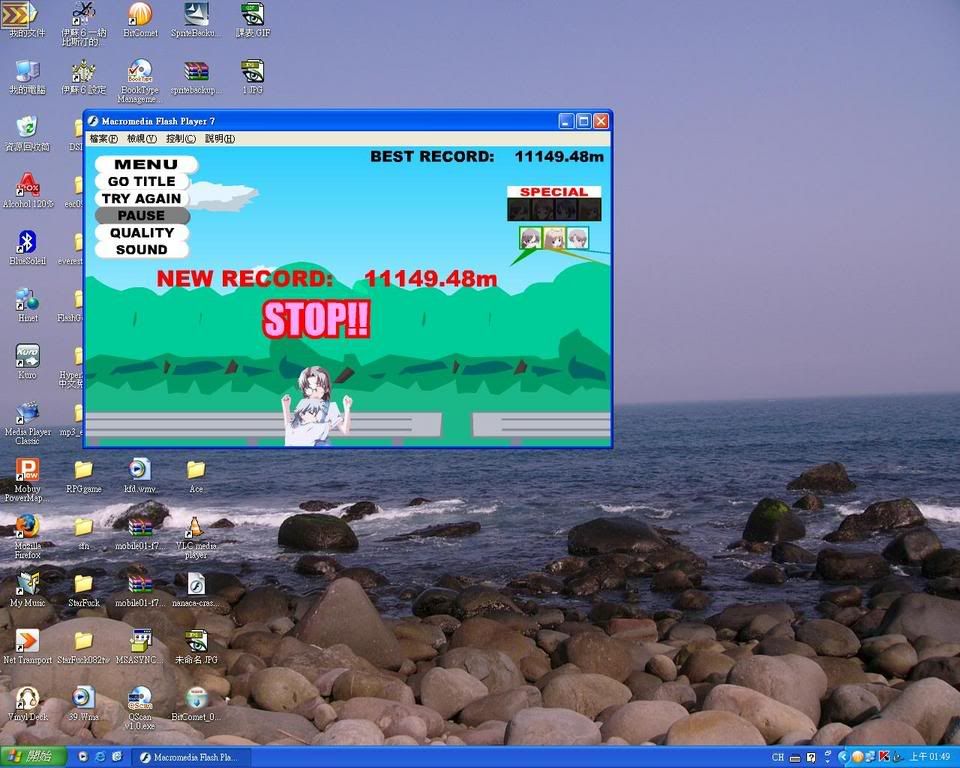This screenshot has width=960, height=768.
Task: Open the Hinet connection shortcut
Action: click(x=28, y=304)
